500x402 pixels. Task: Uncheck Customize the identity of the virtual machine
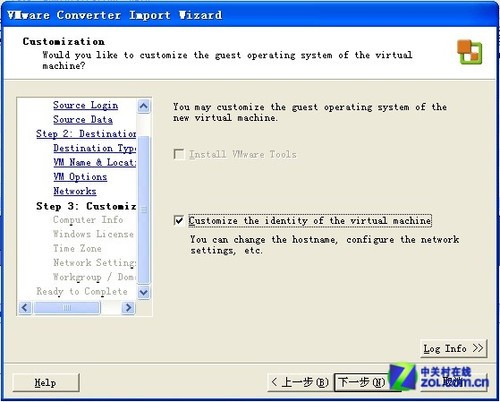[x=179, y=220]
